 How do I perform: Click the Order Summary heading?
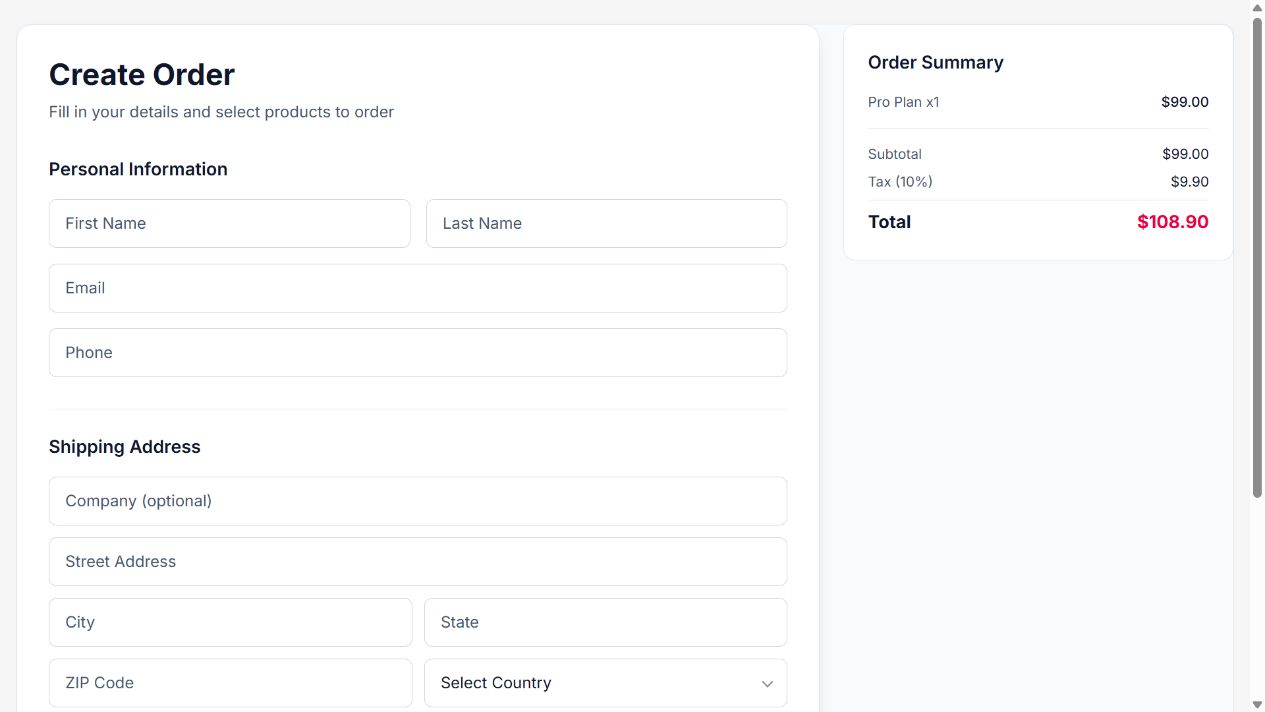[x=936, y=62]
